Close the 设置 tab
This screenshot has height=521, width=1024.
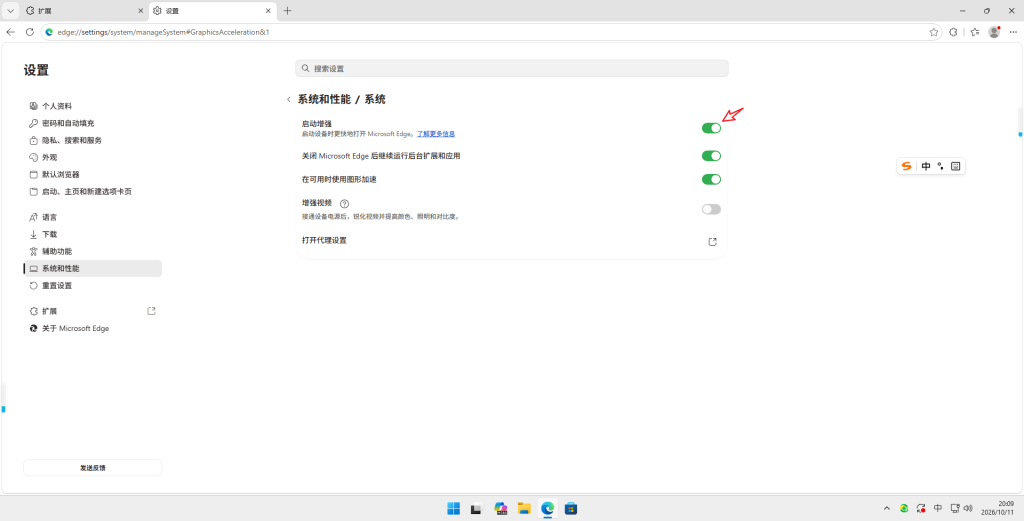click(268, 11)
